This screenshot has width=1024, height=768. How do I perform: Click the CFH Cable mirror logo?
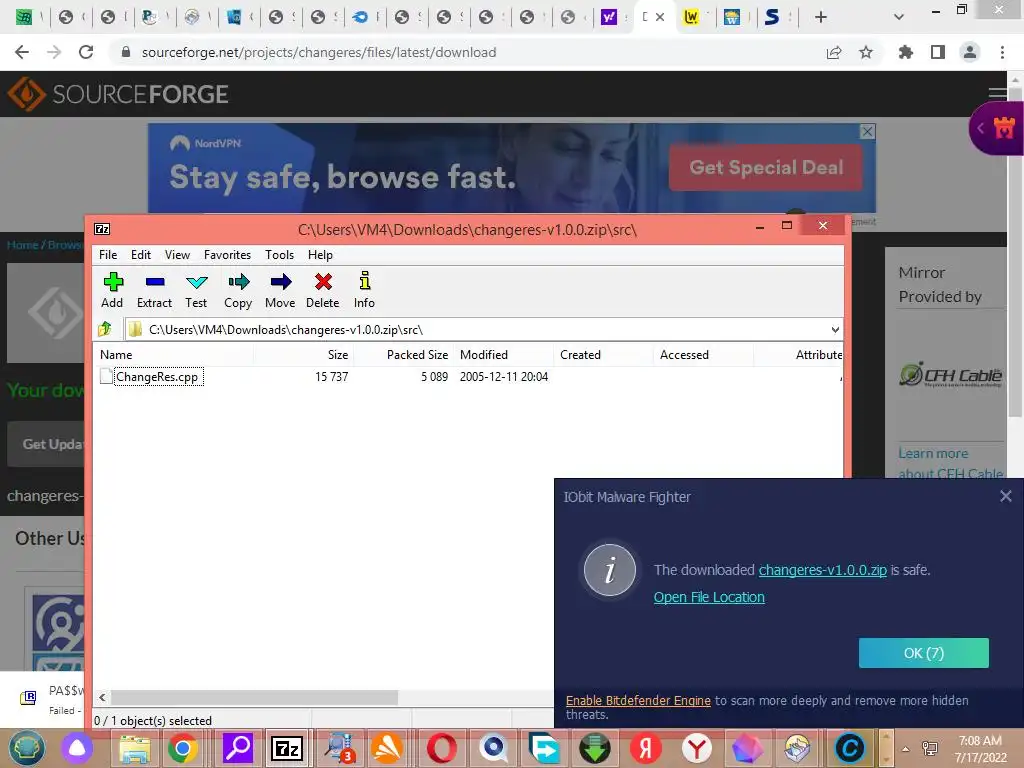coord(950,375)
